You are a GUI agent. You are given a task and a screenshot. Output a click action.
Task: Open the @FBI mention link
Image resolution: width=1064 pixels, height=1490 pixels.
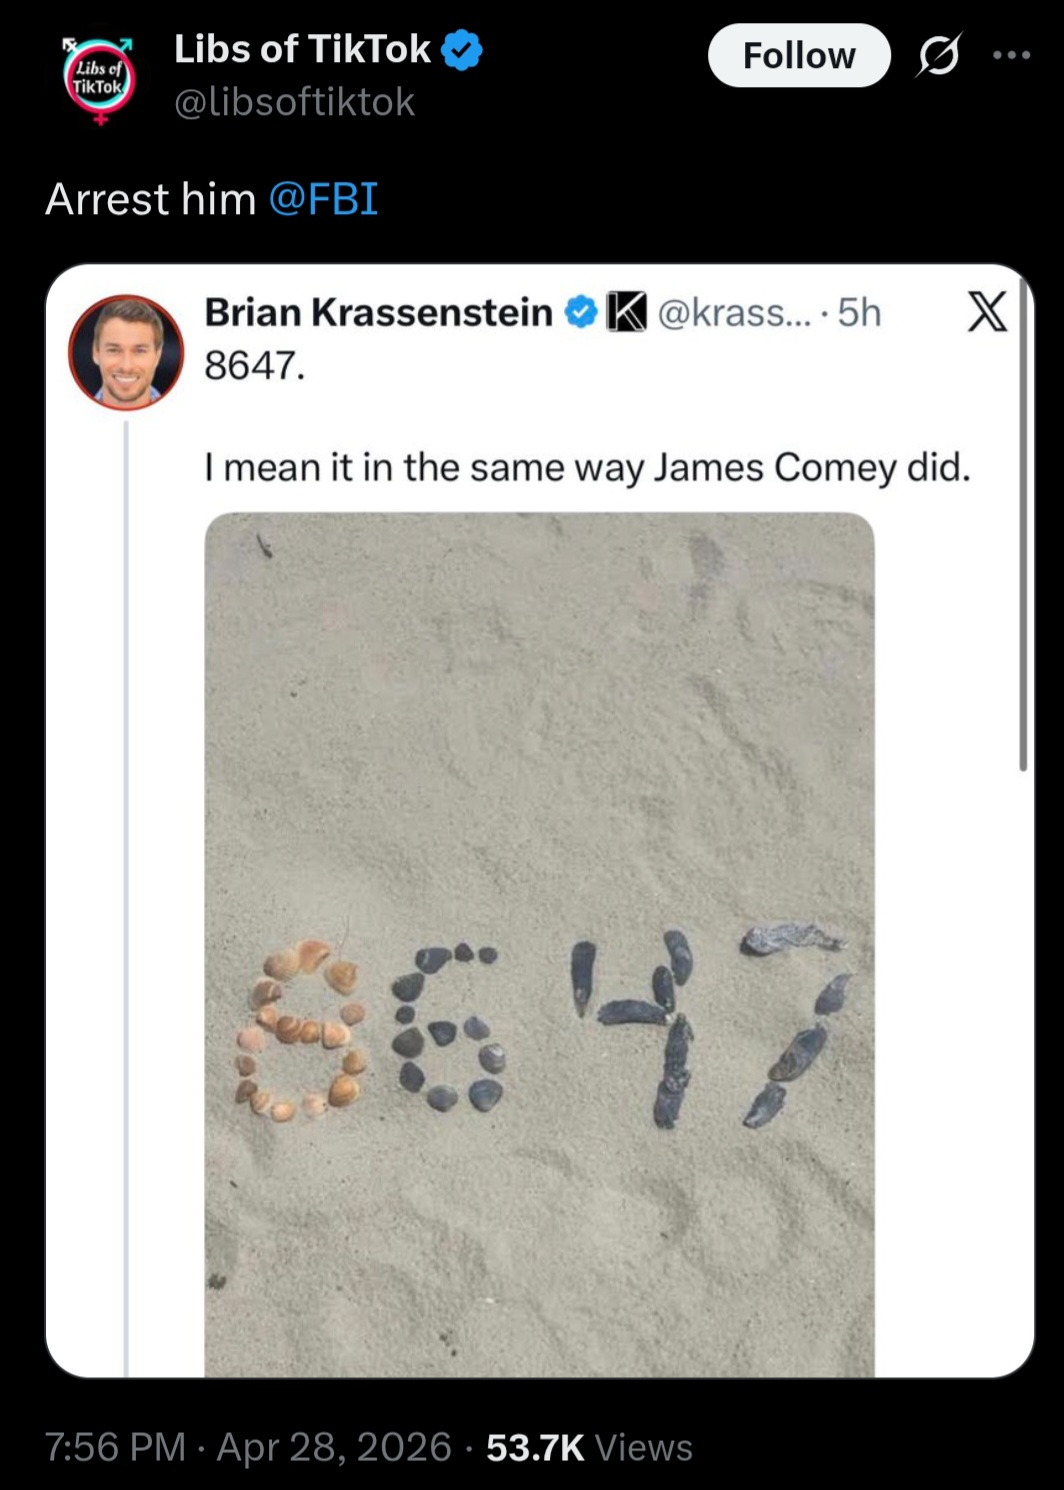point(323,199)
